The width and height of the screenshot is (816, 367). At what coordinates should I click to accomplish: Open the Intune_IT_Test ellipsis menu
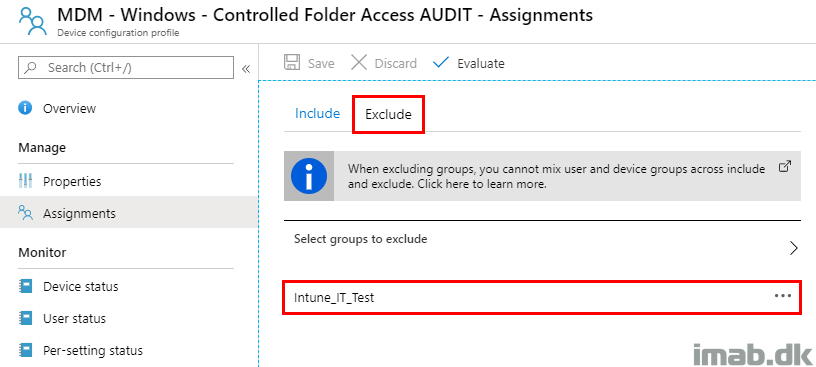[x=783, y=296]
